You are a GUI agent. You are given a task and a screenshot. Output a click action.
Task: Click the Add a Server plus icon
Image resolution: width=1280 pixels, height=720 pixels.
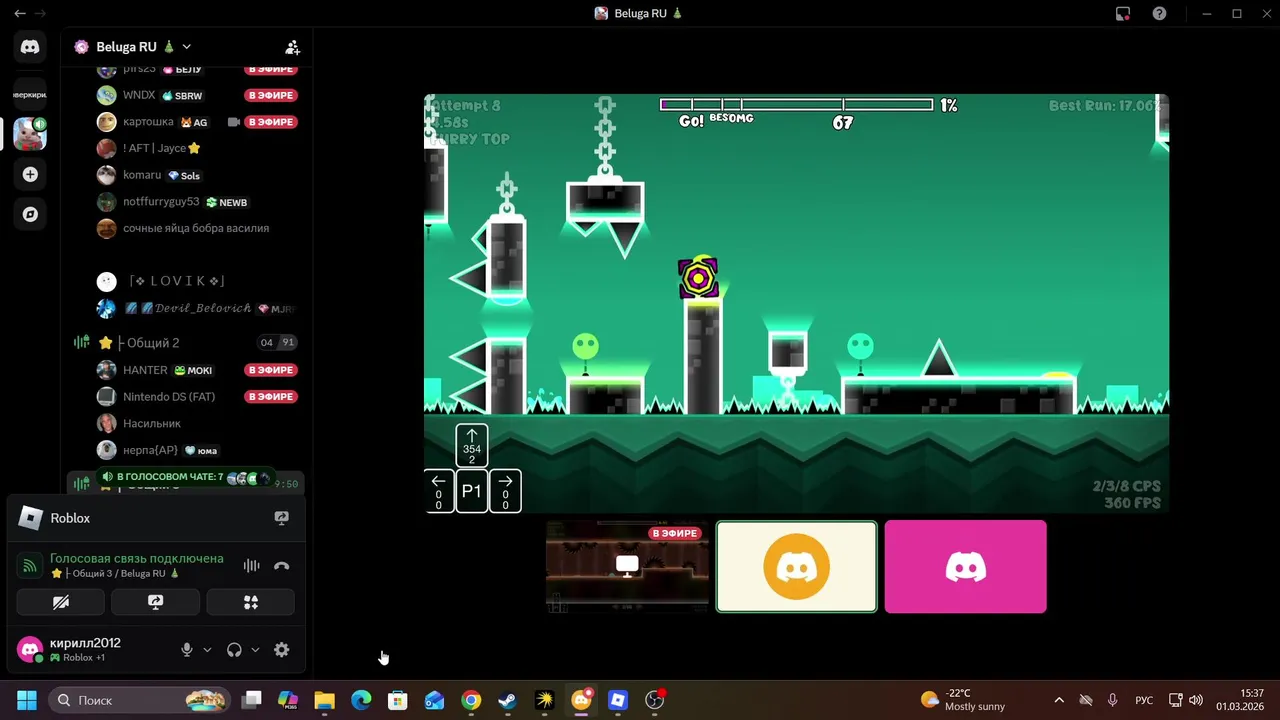30,174
